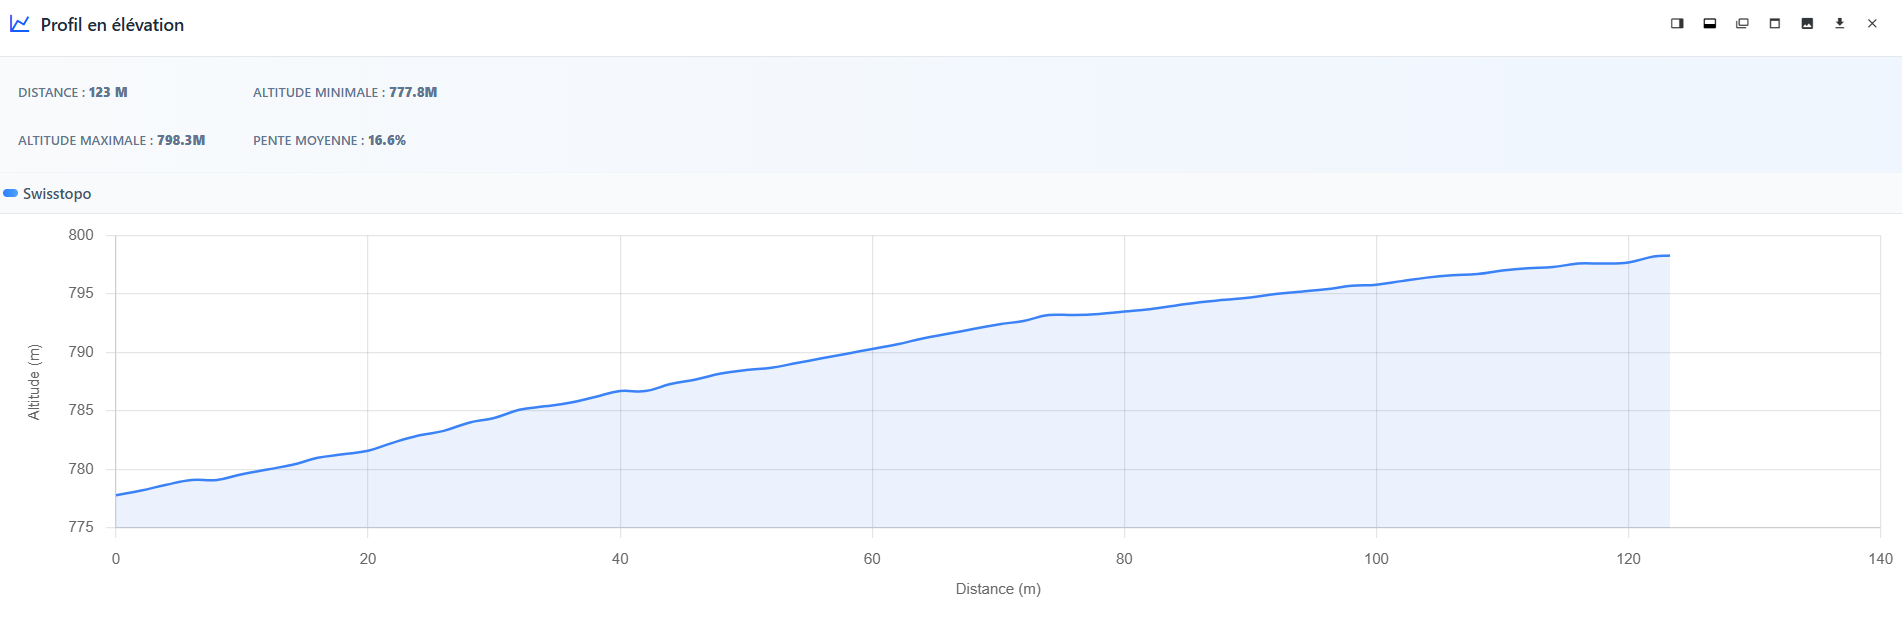The image size is (1902, 644).
Task: Open the profile in a floating window
Action: coord(1742,24)
